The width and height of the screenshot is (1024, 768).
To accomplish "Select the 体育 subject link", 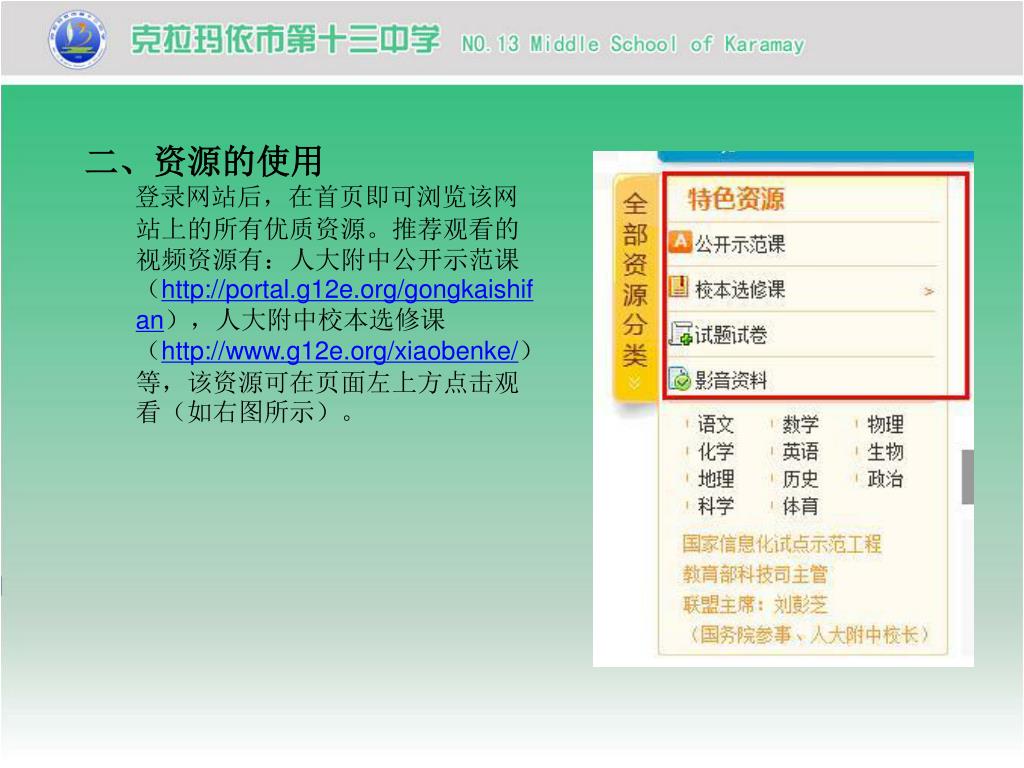I will coord(800,506).
